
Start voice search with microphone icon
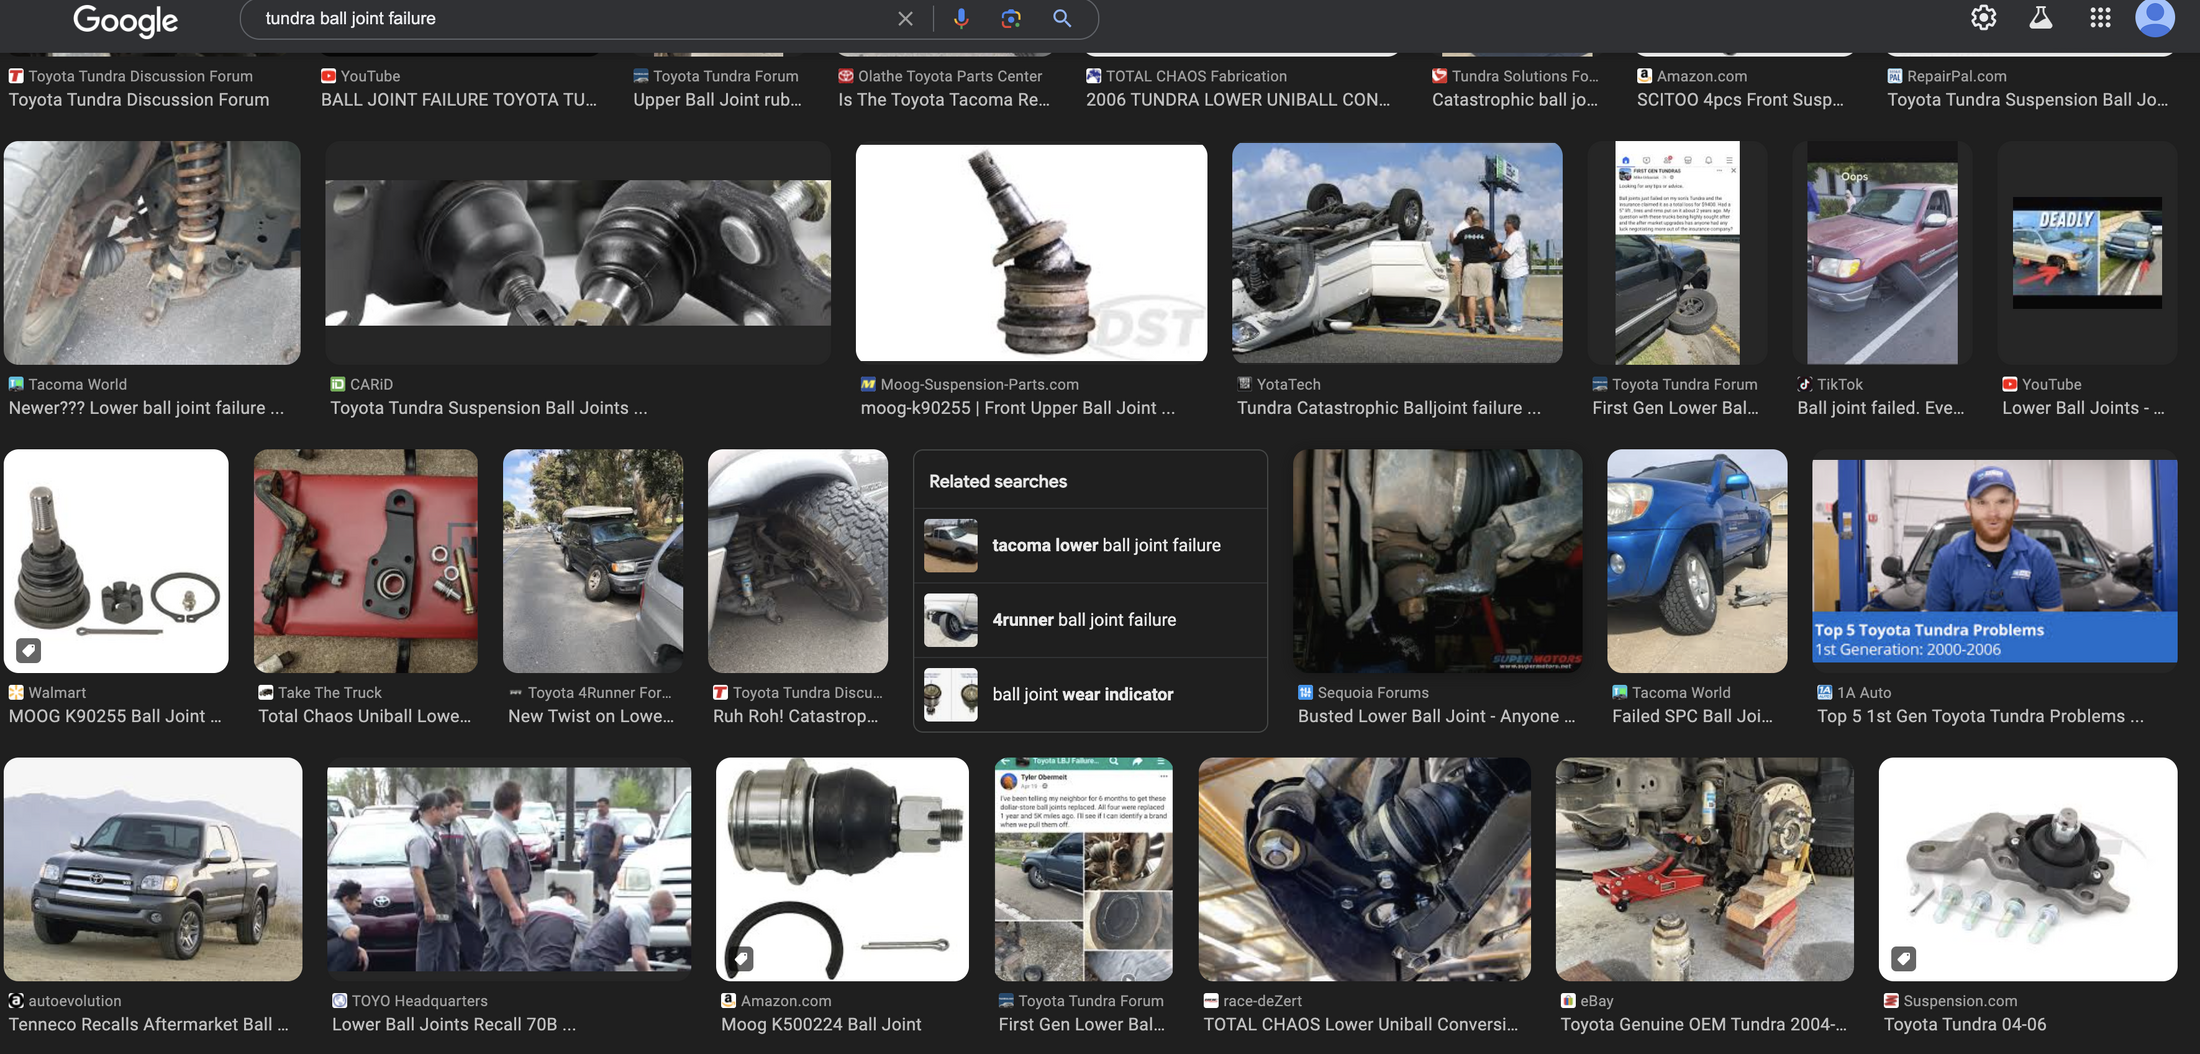pyautogui.click(x=961, y=19)
